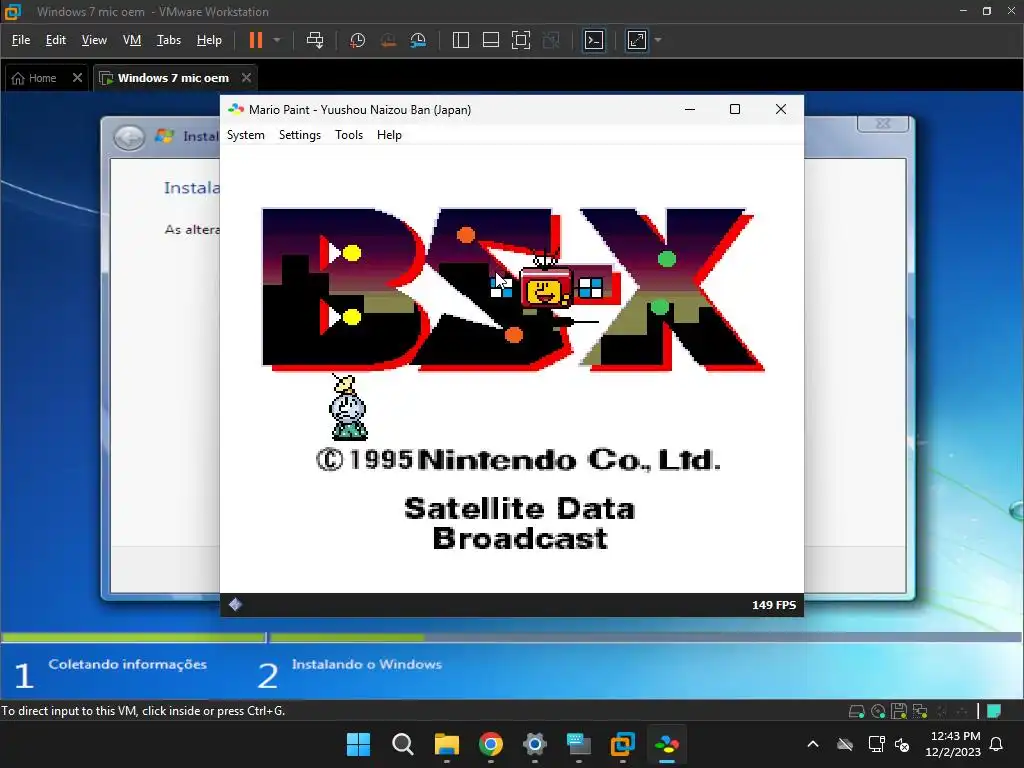Open the VMware Tabs menu
The width and height of the screenshot is (1024, 768).
169,40
